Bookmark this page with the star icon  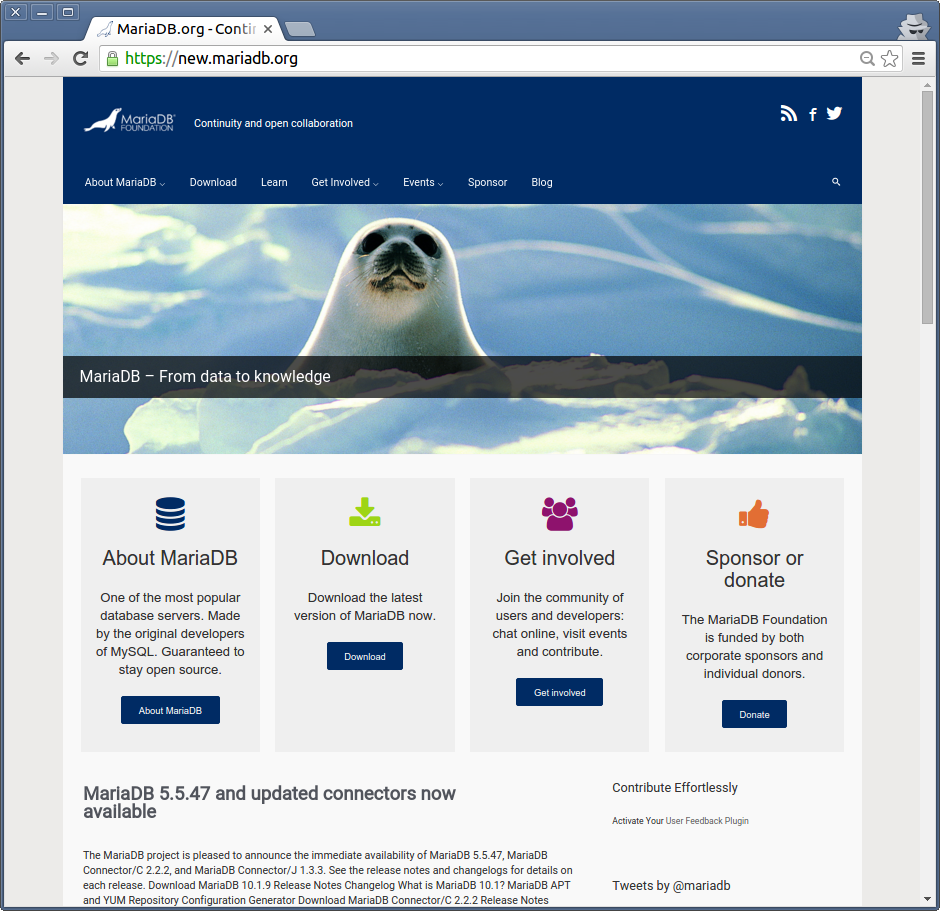click(x=890, y=58)
